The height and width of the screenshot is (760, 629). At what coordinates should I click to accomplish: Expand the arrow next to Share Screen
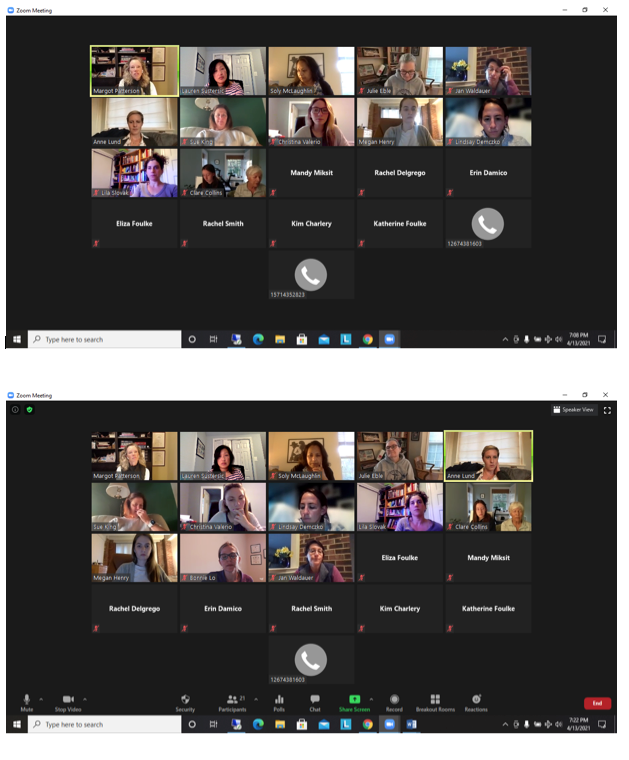pyautogui.click(x=371, y=699)
